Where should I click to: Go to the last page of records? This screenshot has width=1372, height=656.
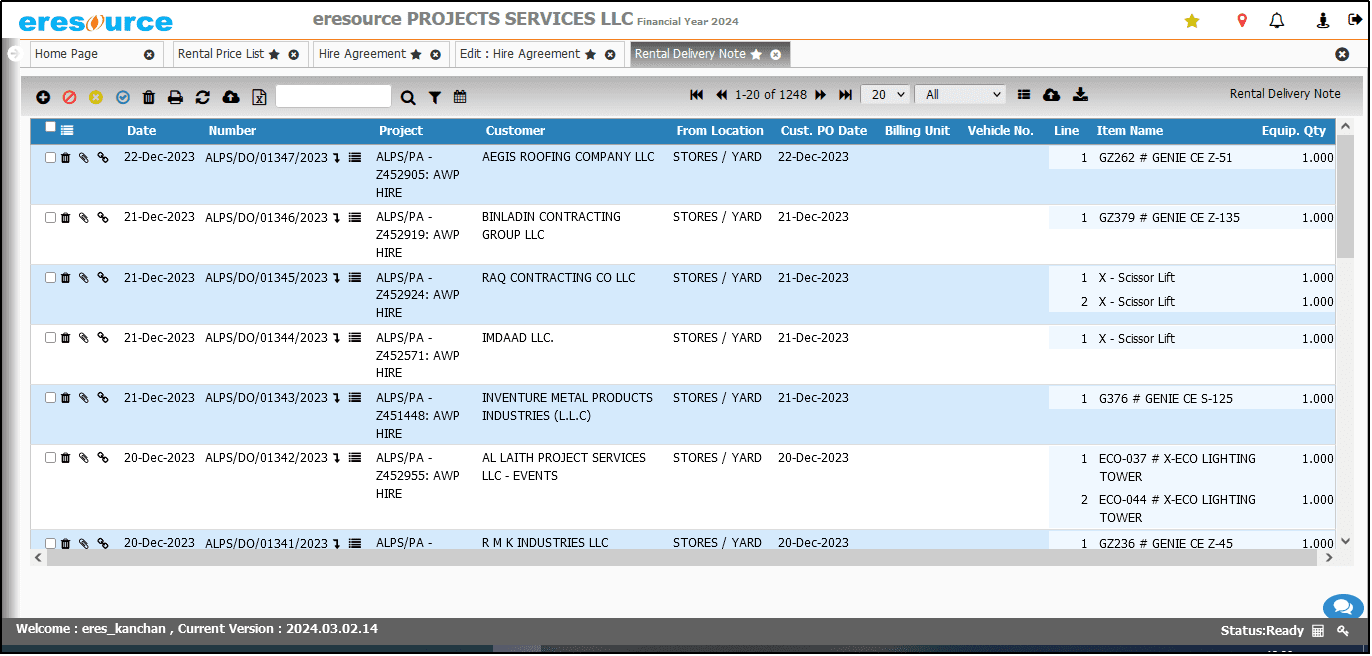point(845,95)
